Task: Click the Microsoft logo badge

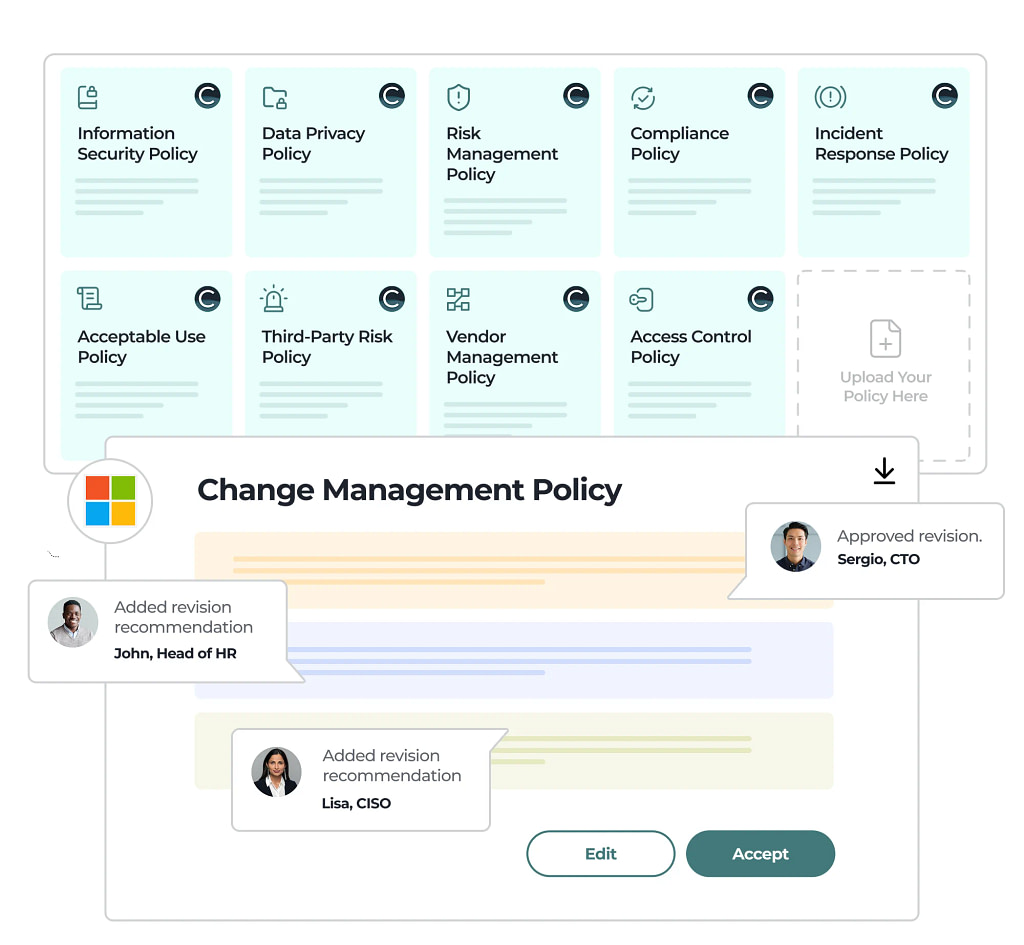Action: tap(110, 500)
